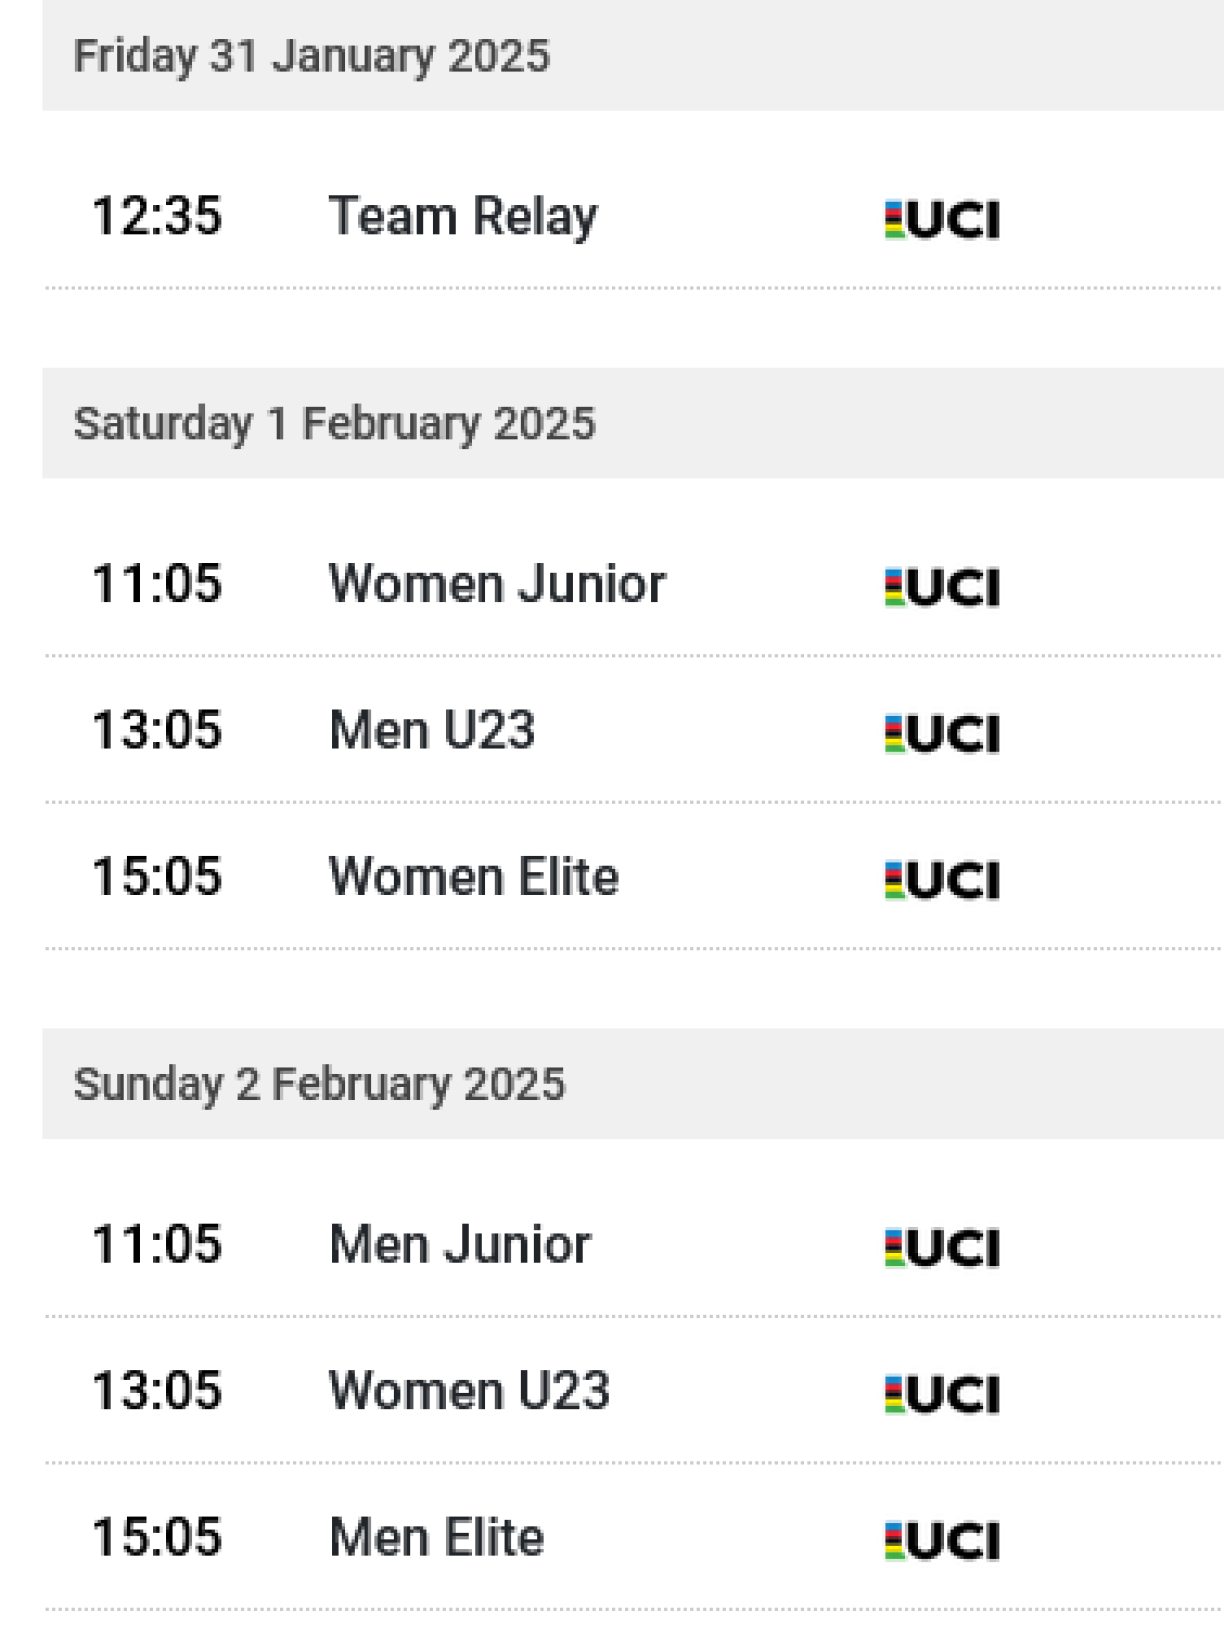
Task: Click the Friday 31 January 2025 header
Action: (311, 56)
